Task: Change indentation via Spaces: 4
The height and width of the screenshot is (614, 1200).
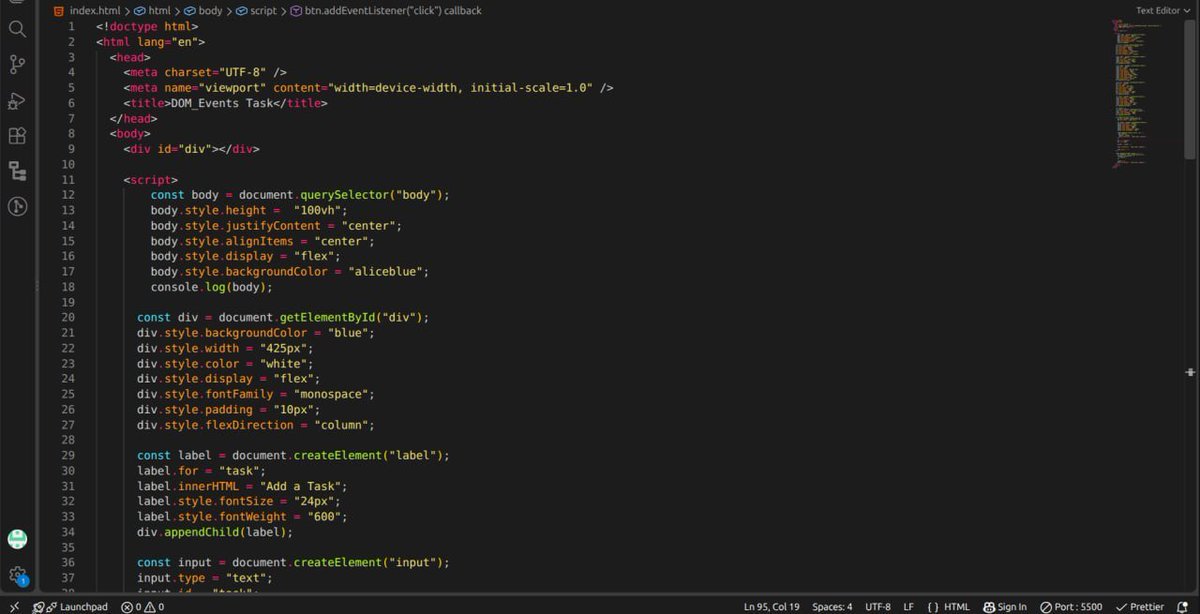Action: [x=832, y=607]
